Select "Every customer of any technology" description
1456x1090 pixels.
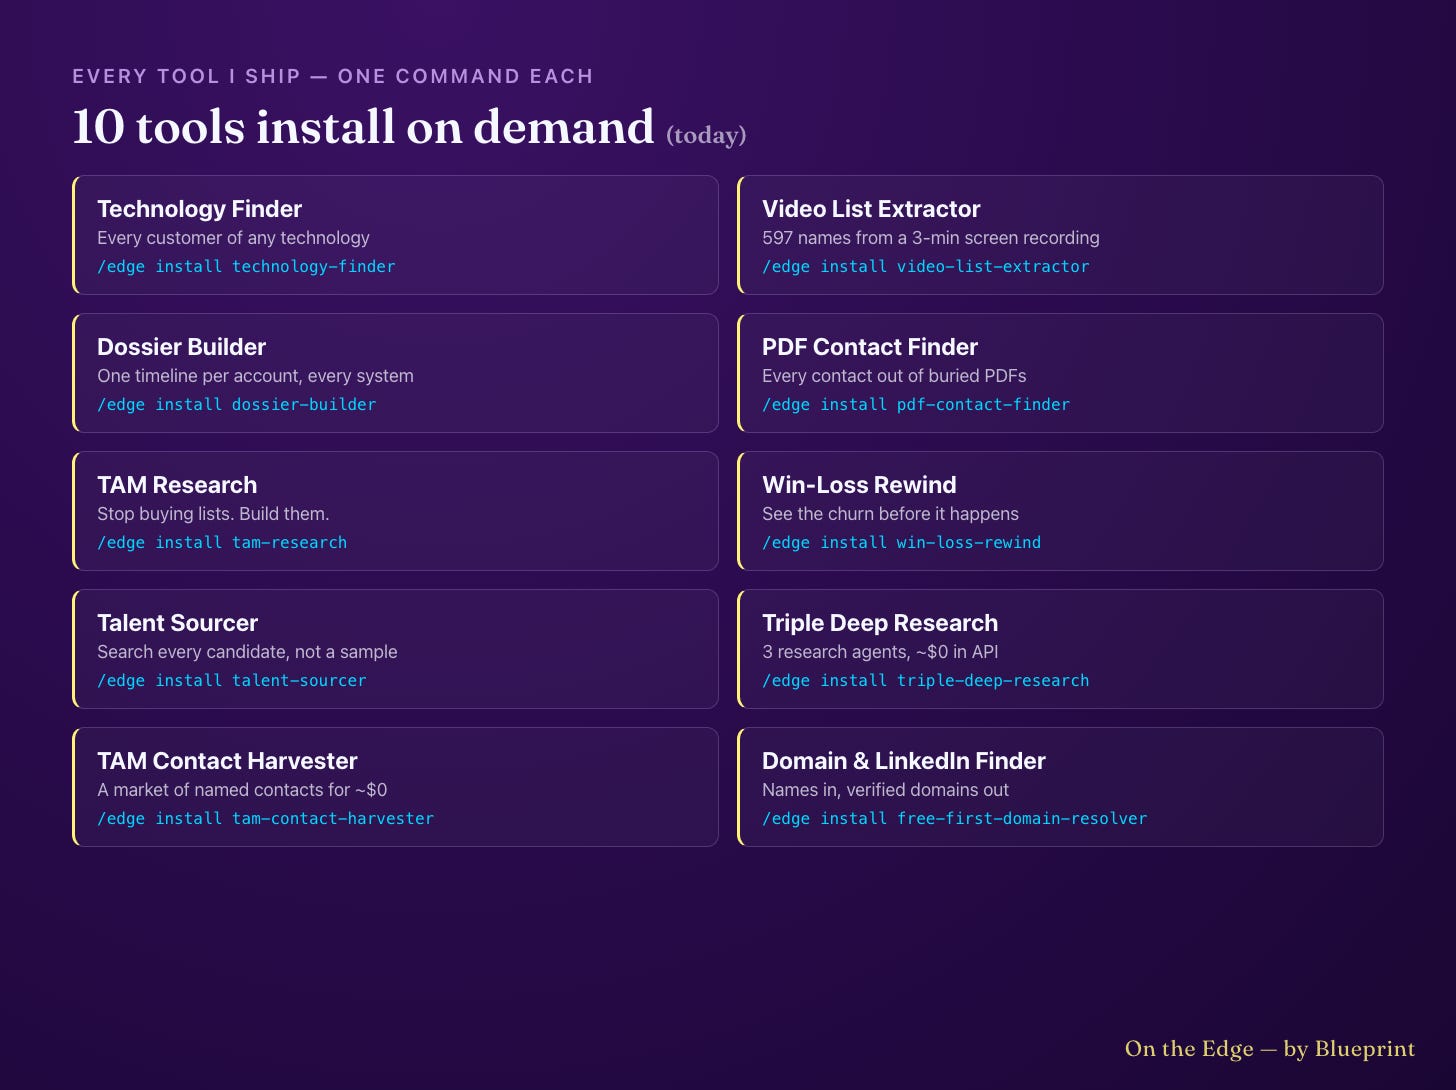click(x=233, y=238)
